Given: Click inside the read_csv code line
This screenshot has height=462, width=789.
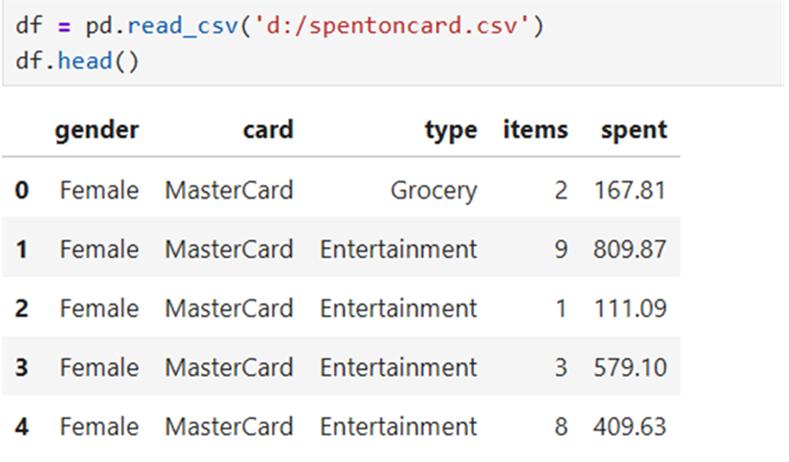Looking at the screenshot, I should [280, 25].
